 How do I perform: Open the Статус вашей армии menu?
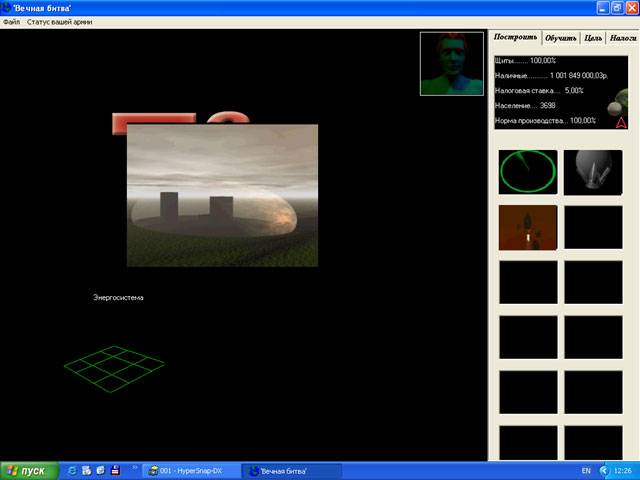[x=59, y=21]
